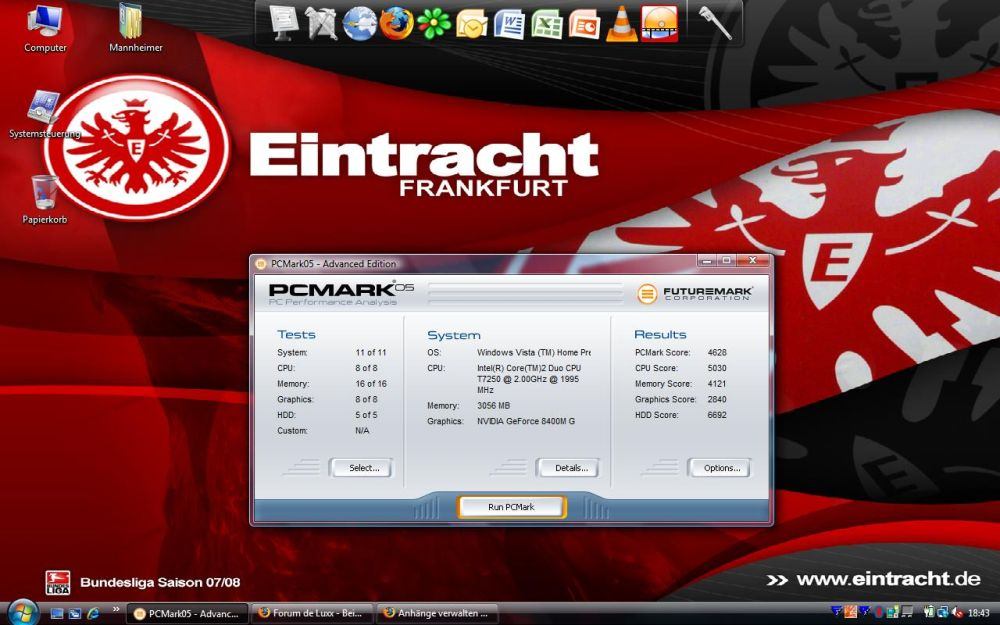
Task: Open VLC media player cone icon
Action: click(621, 24)
